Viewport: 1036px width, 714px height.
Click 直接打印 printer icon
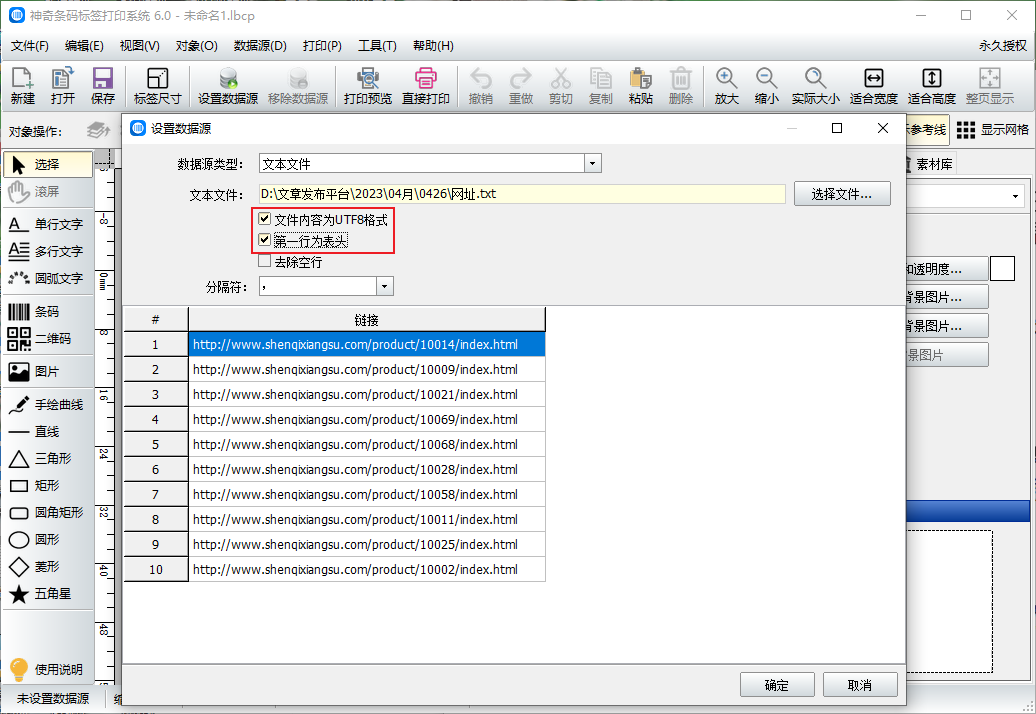click(426, 86)
